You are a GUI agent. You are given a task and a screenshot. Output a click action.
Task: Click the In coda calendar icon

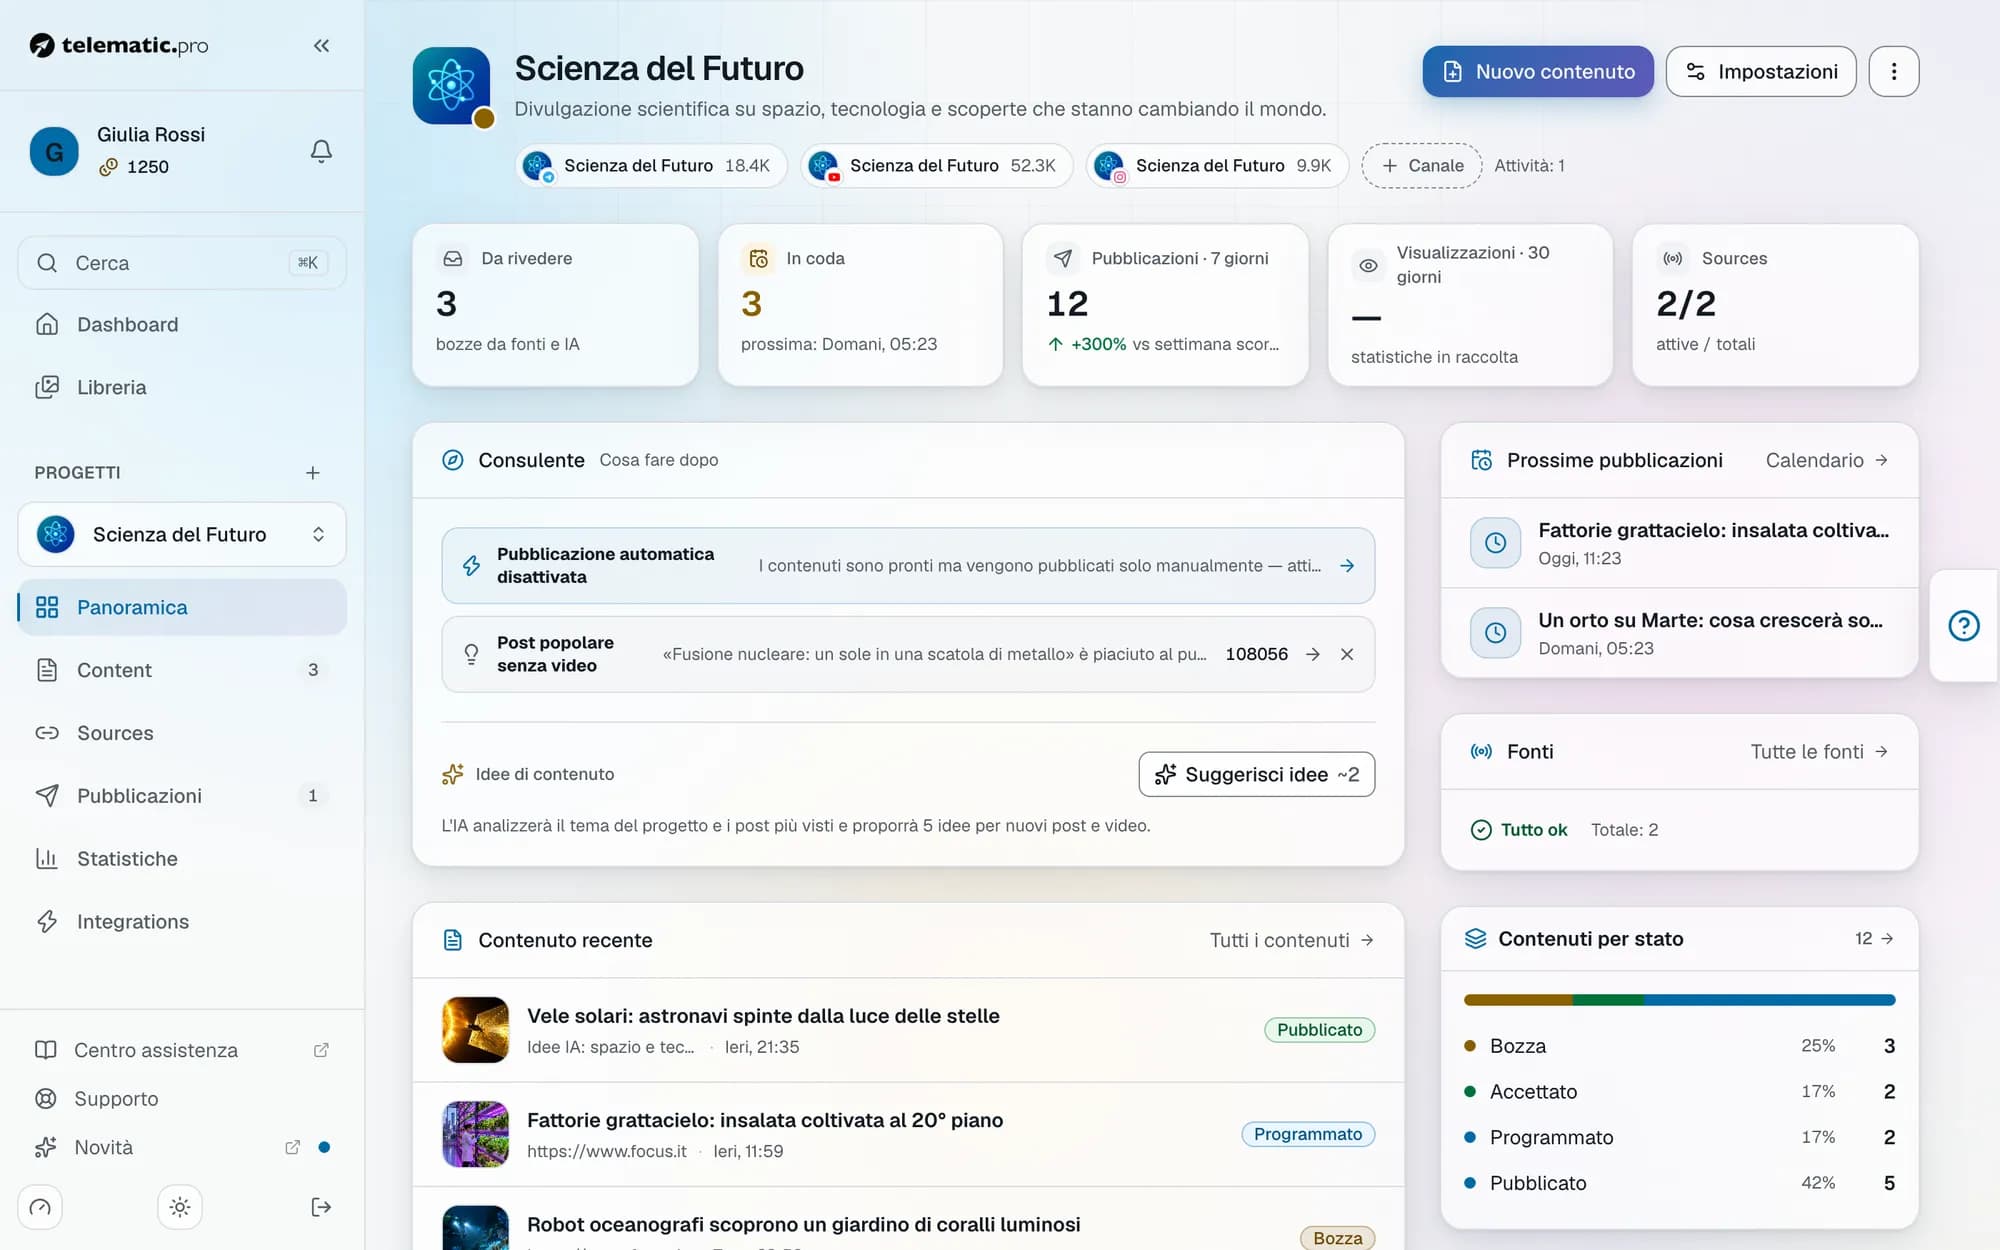[x=758, y=258]
